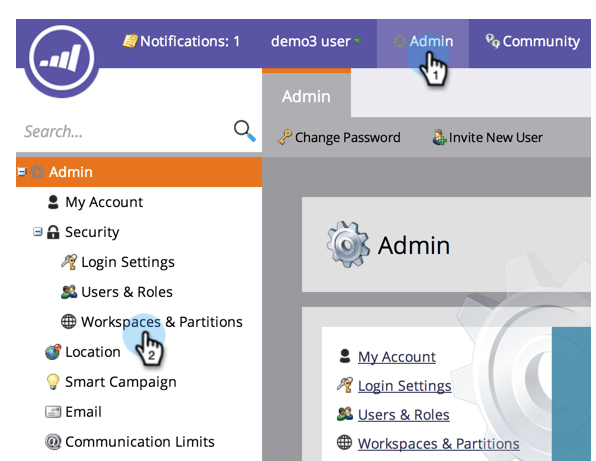Viewport: 596px width, 461px height.
Task: Click the Communication Limits @ icon
Action: (53, 442)
